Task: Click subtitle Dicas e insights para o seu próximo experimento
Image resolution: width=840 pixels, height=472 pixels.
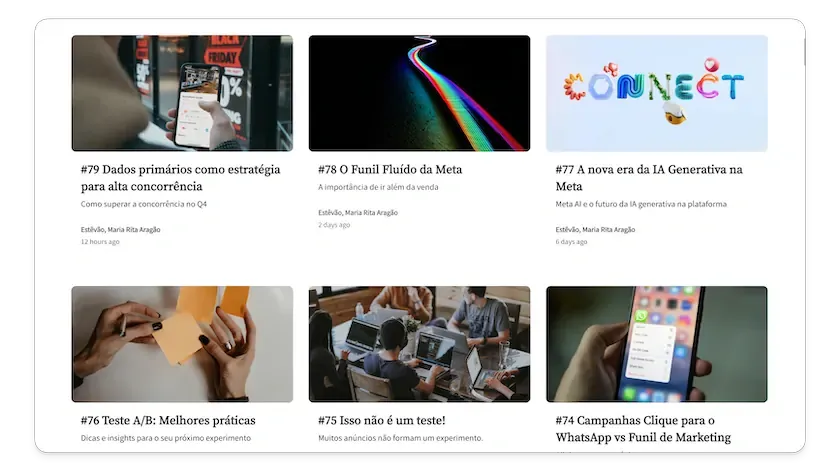Action: [x=166, y=438]
